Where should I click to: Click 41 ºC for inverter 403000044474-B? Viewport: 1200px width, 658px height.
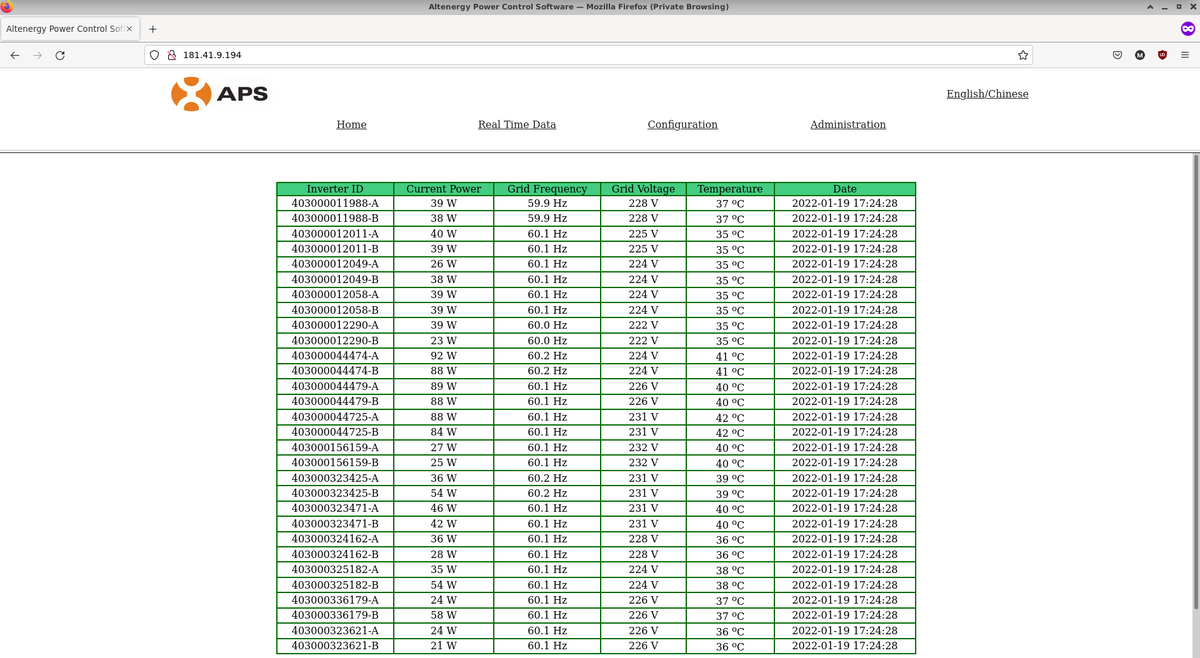pyautogui.click(x=730, y=371)
